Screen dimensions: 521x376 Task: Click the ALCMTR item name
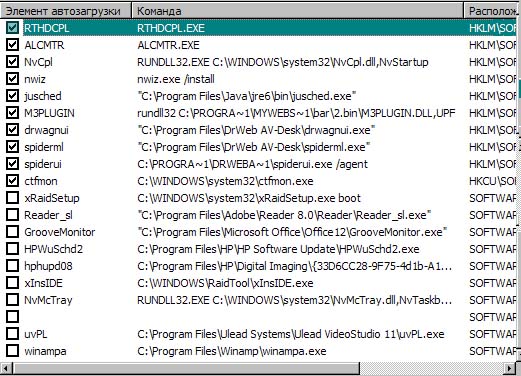tap(44, 45)
